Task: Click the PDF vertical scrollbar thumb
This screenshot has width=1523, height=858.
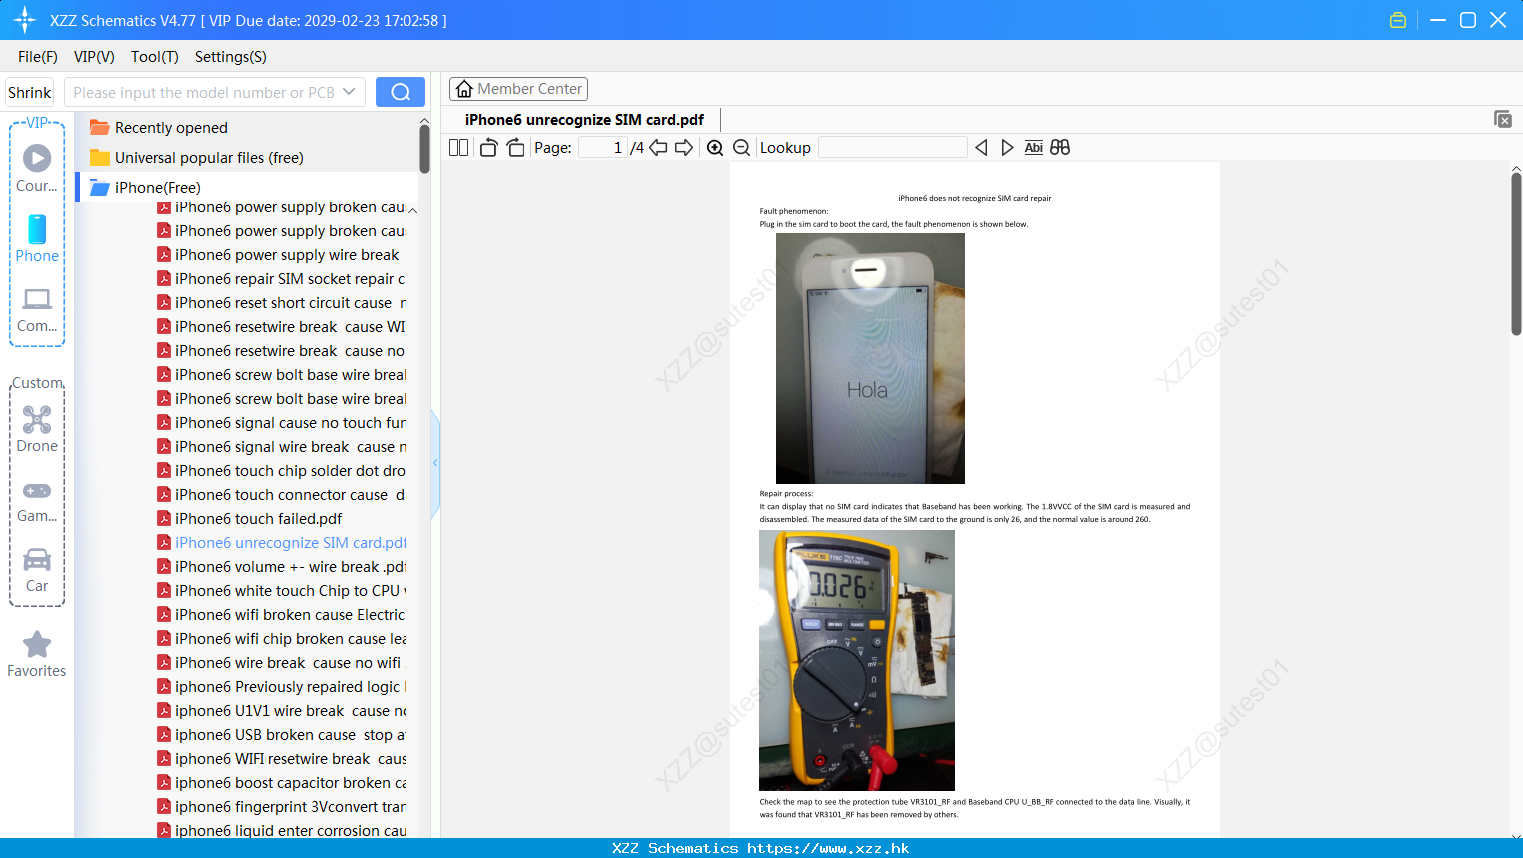Action: point(1516,253)
